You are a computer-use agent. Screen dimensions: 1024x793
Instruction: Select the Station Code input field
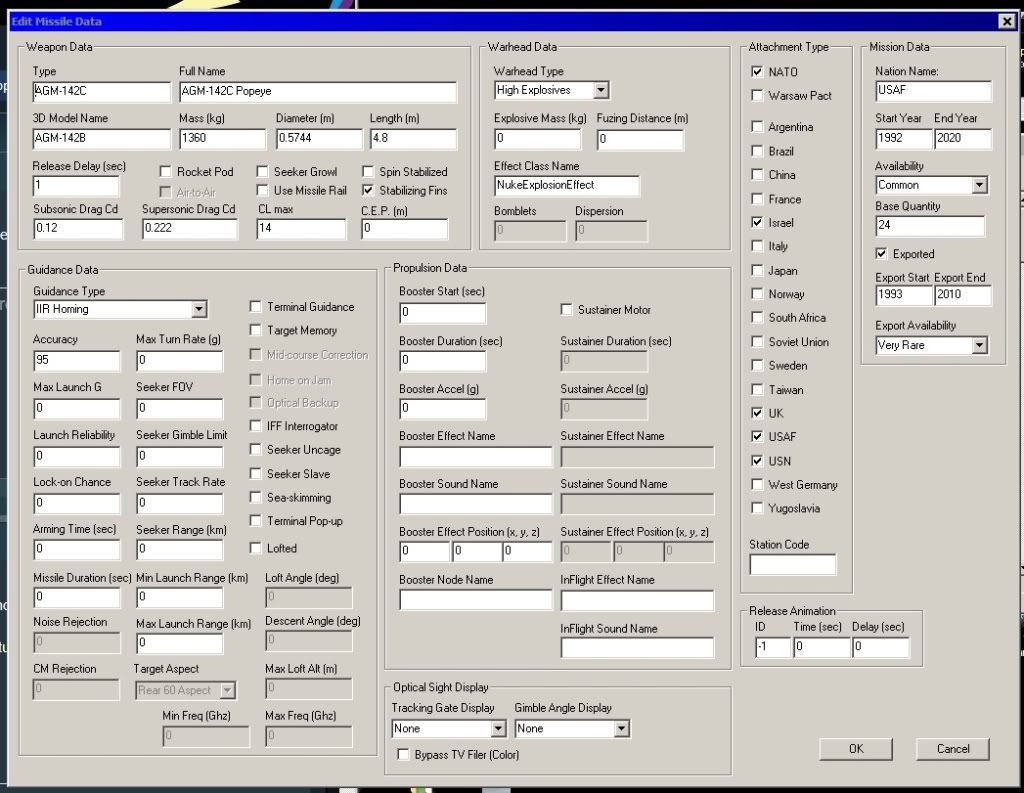793,564
